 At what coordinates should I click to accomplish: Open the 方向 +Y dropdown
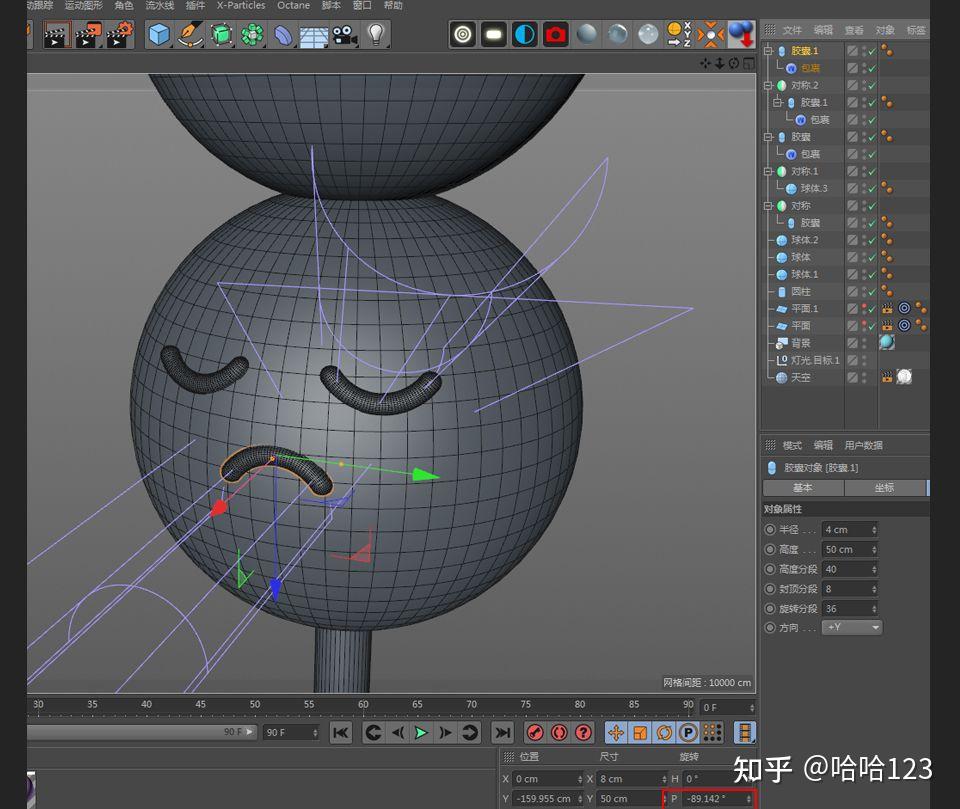click(852, 628)
